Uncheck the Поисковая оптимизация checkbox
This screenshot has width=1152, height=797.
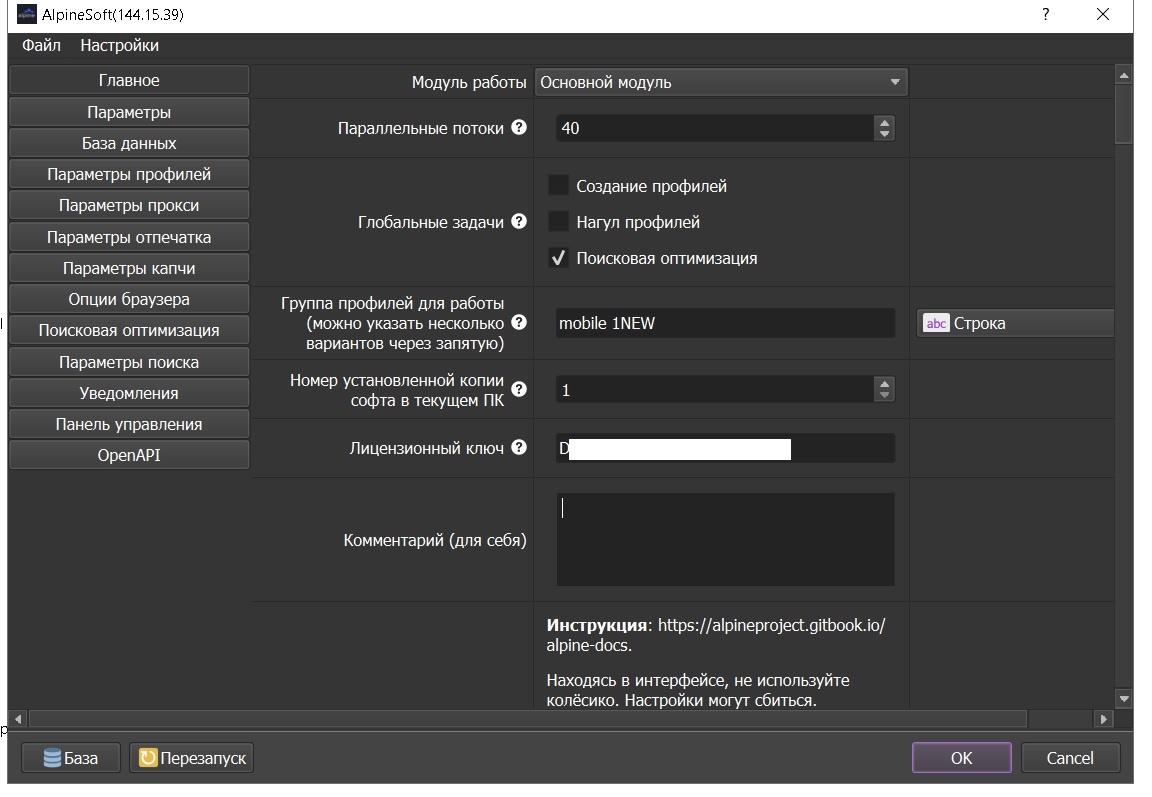coord(558,258)
